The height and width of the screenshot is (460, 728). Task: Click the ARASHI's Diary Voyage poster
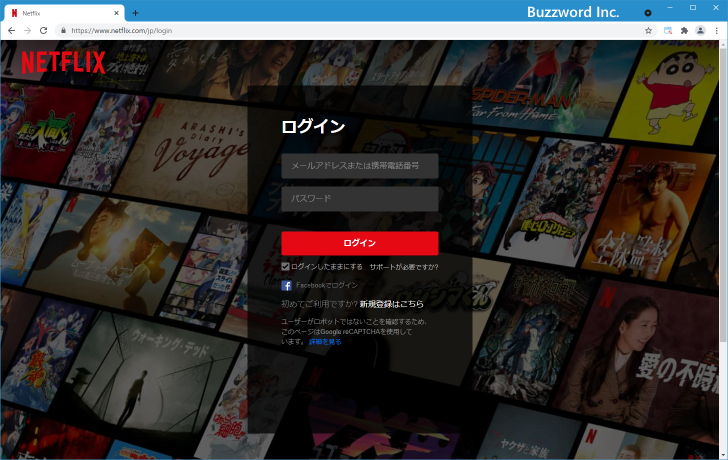pyautogui.click(x=188, y=153)
